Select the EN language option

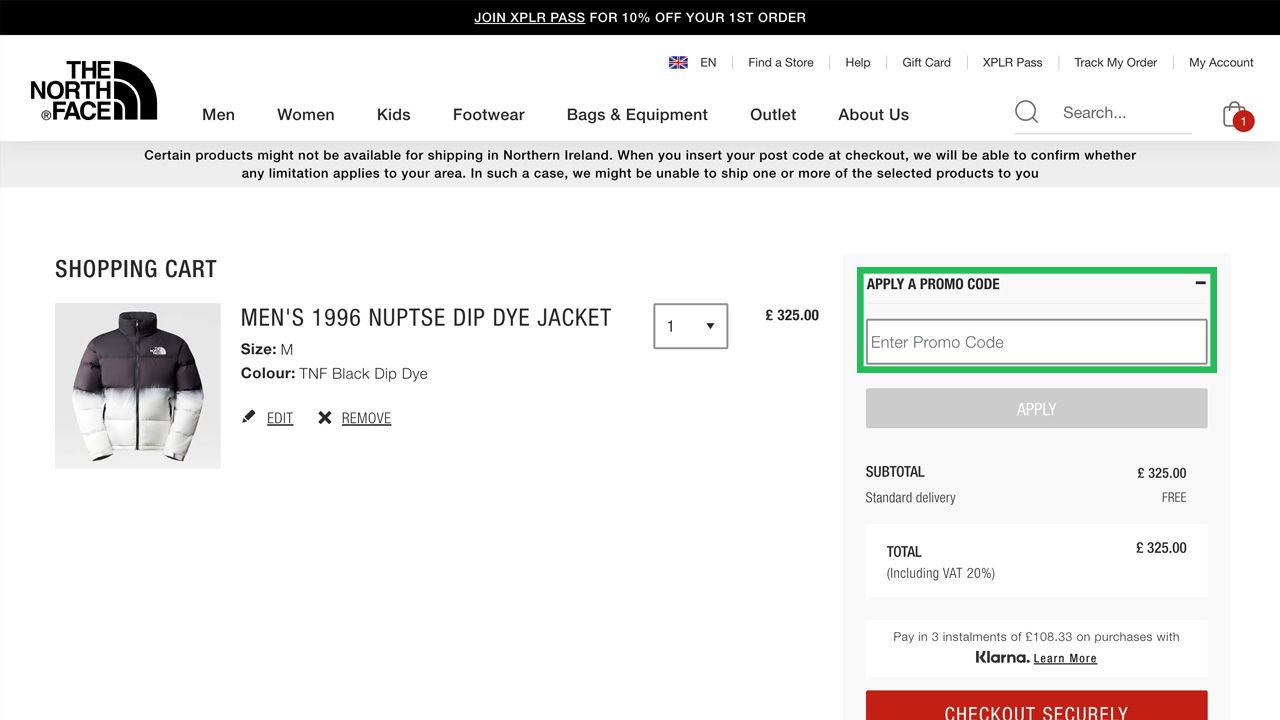click(x=708, y=62)
